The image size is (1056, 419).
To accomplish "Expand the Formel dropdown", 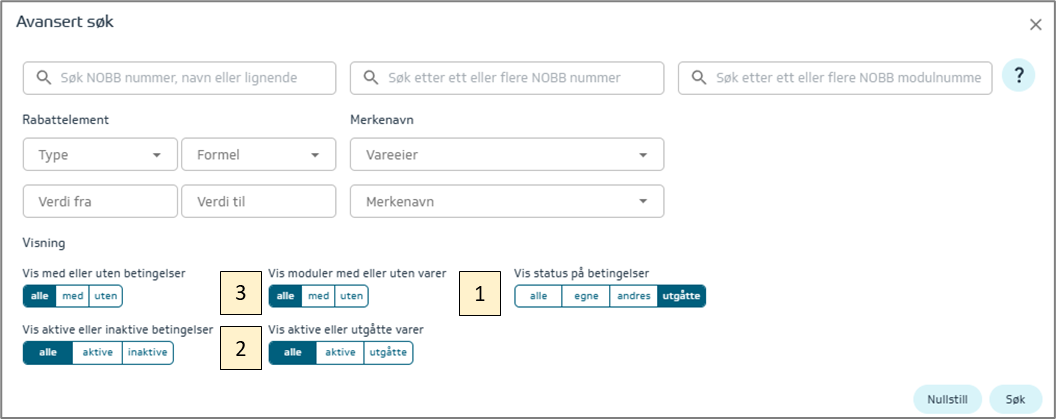I will click(x=258, y=155).
